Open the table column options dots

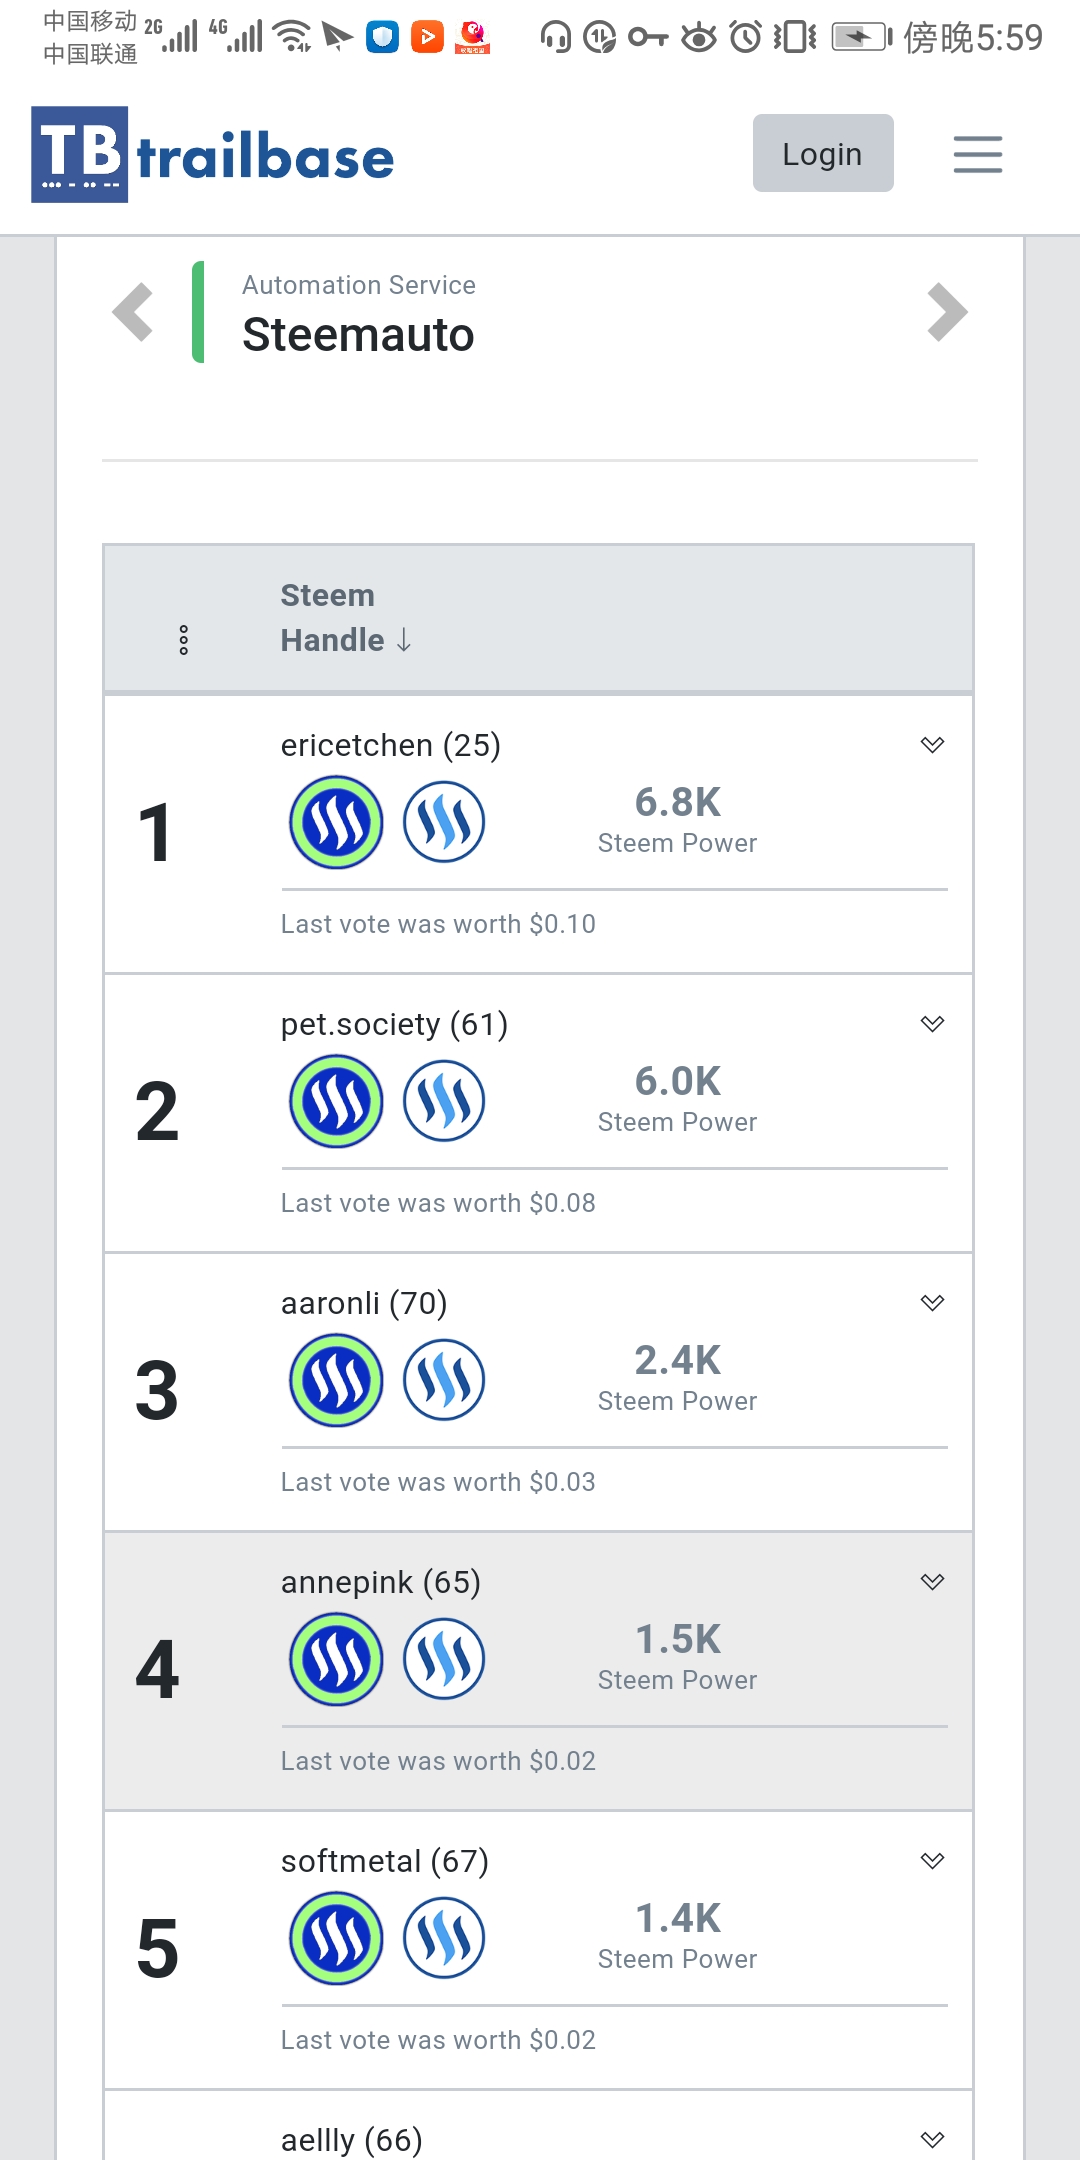[x=184, y=640]
